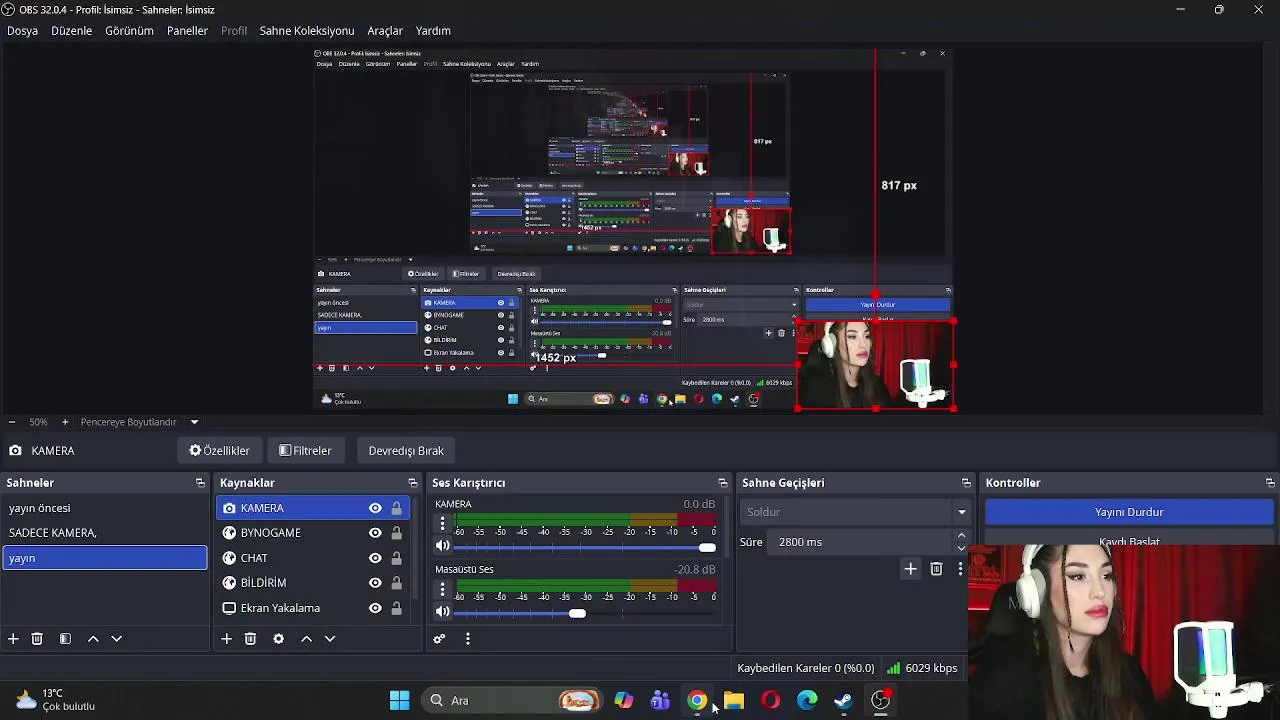Screen dimensions: 1280x720
Task: Zoom in the preview with the plus icon
Action: [x=65, y=422]
